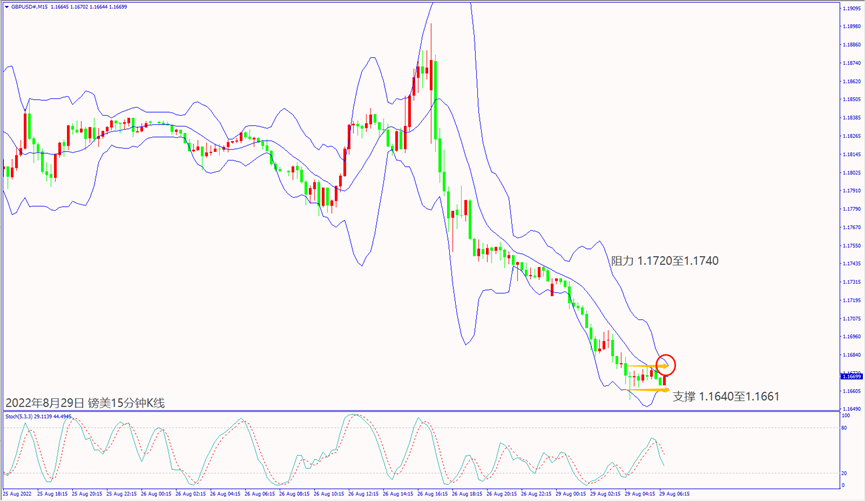Click the 80 level on stochastic scale

tap(844, 429)
